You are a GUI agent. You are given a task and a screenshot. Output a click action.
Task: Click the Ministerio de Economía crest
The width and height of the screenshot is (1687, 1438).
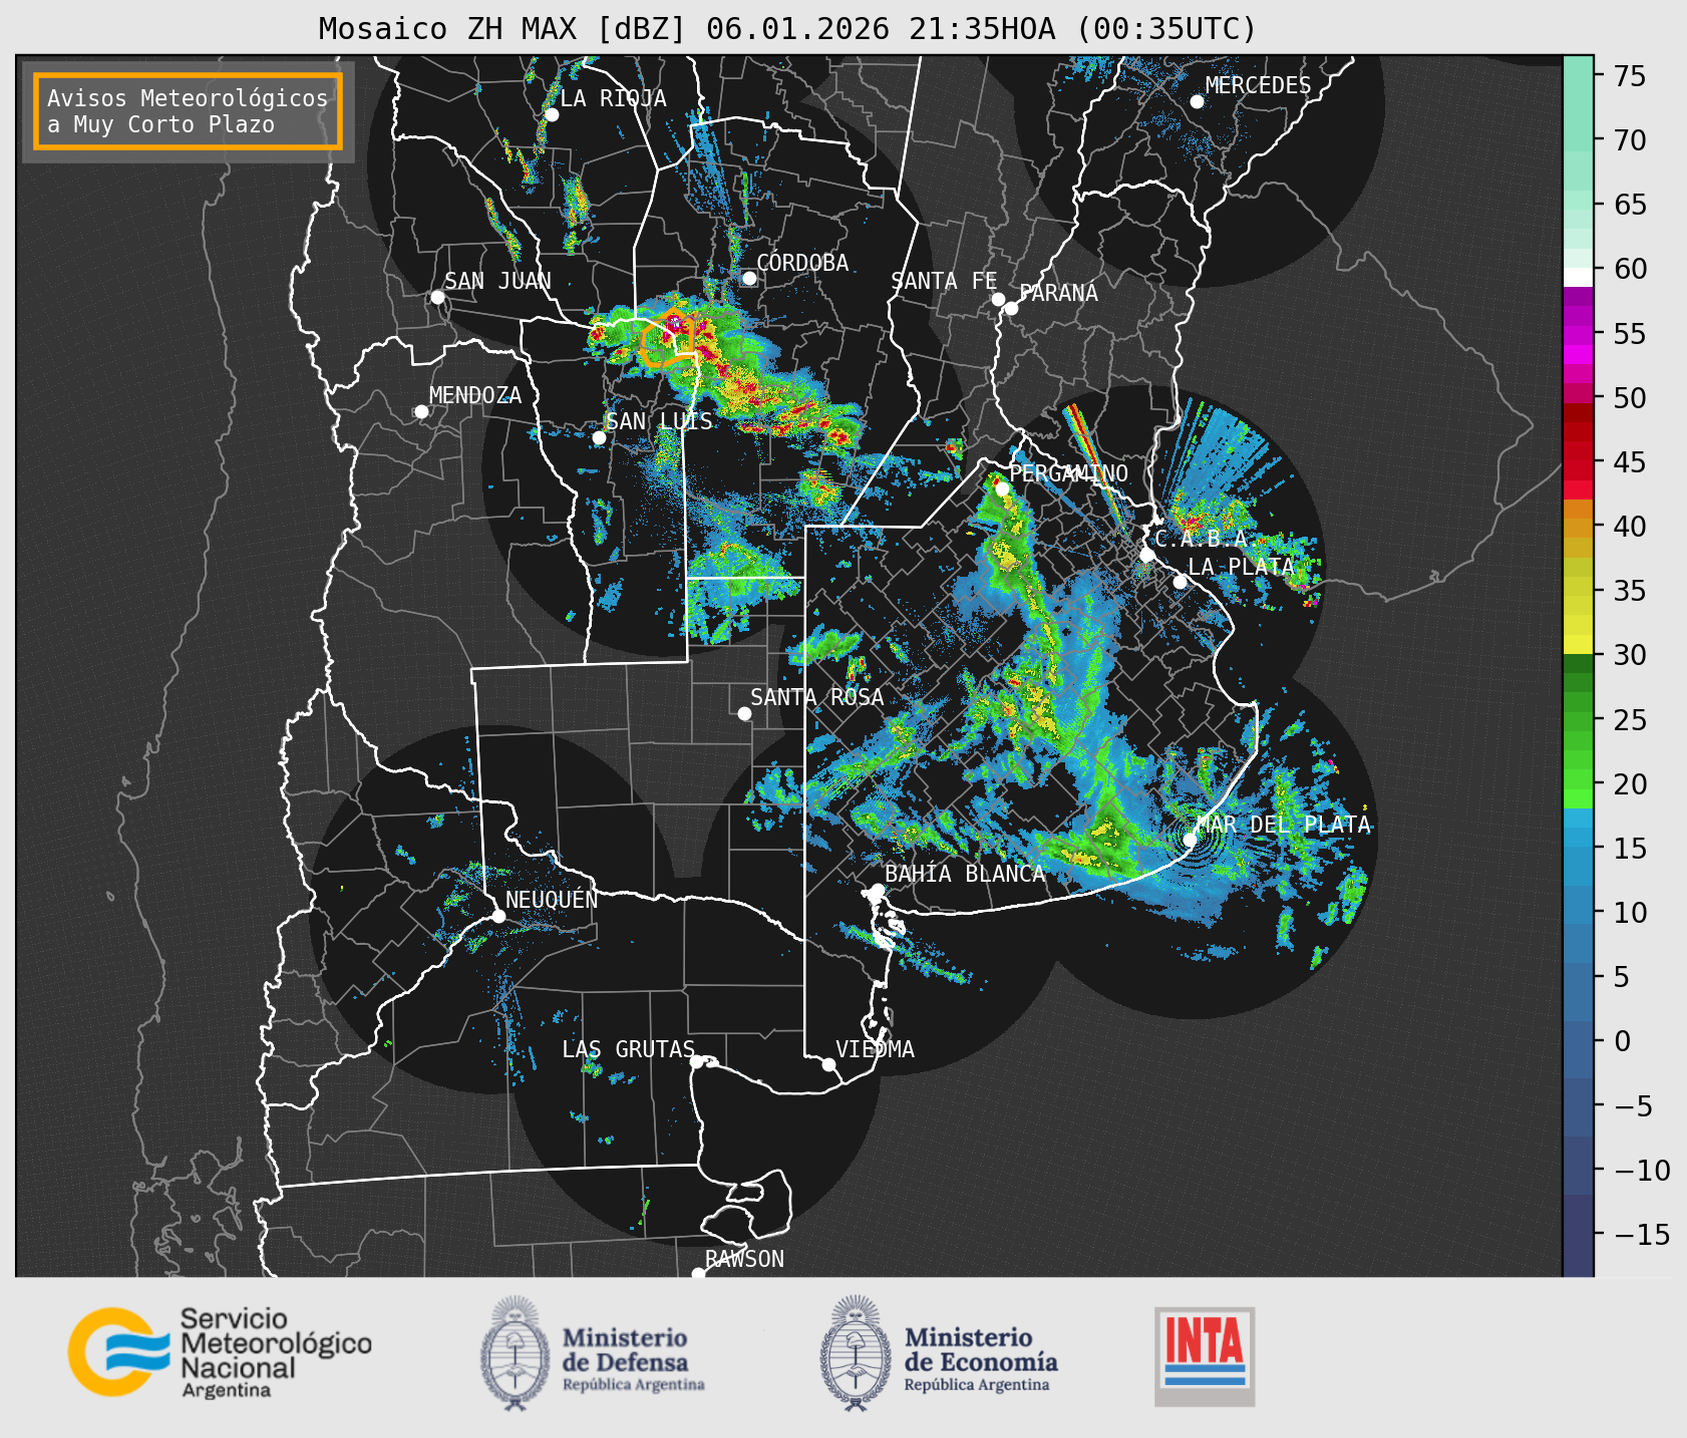[x=853, y=1353]
